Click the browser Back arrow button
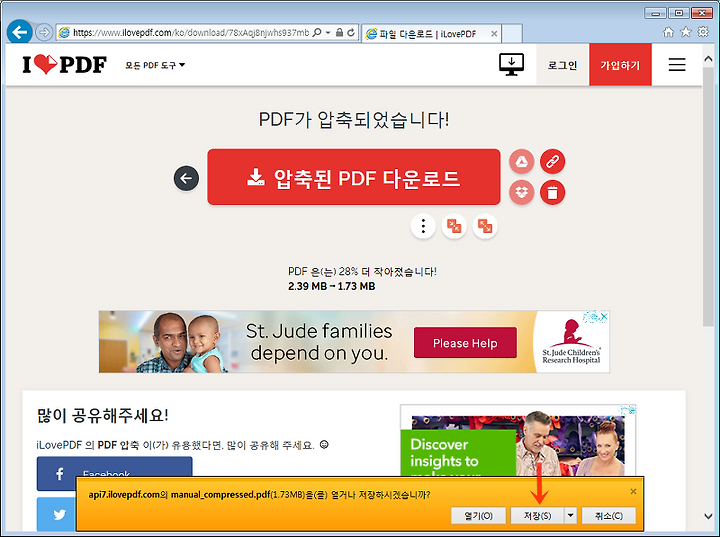 (x=19, y=32)
